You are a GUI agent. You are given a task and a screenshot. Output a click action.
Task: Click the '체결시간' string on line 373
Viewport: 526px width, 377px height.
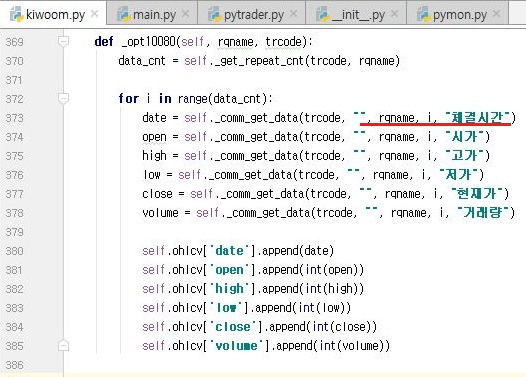click(x=477, y=118)
